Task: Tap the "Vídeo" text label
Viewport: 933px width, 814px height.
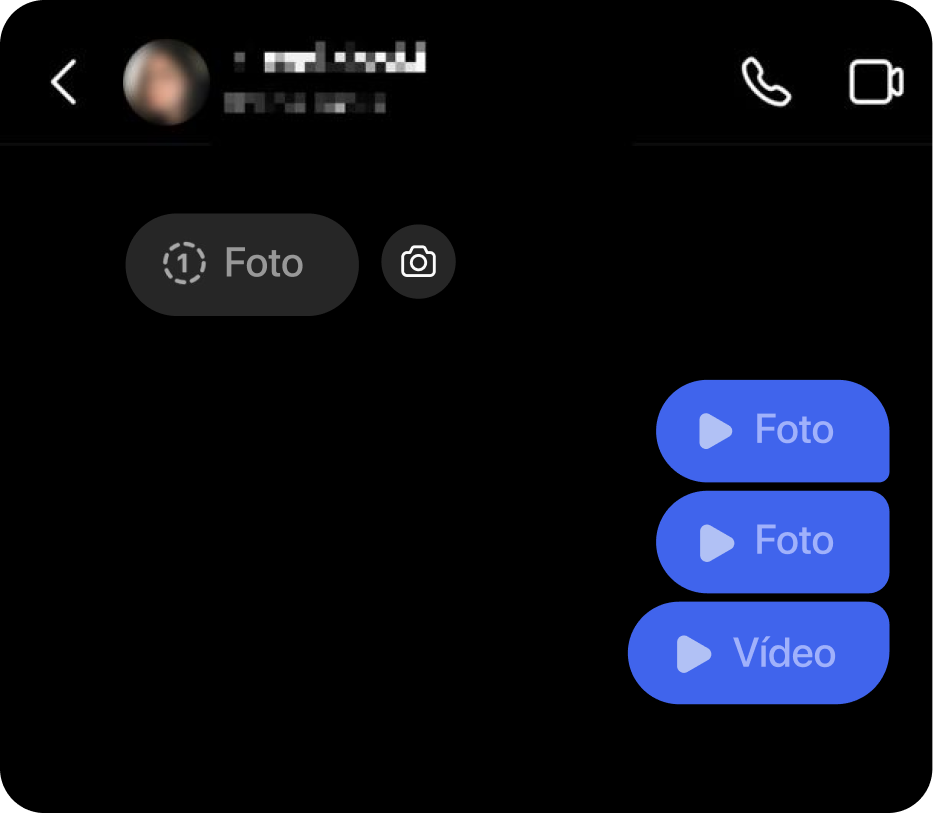Action: 784,652
